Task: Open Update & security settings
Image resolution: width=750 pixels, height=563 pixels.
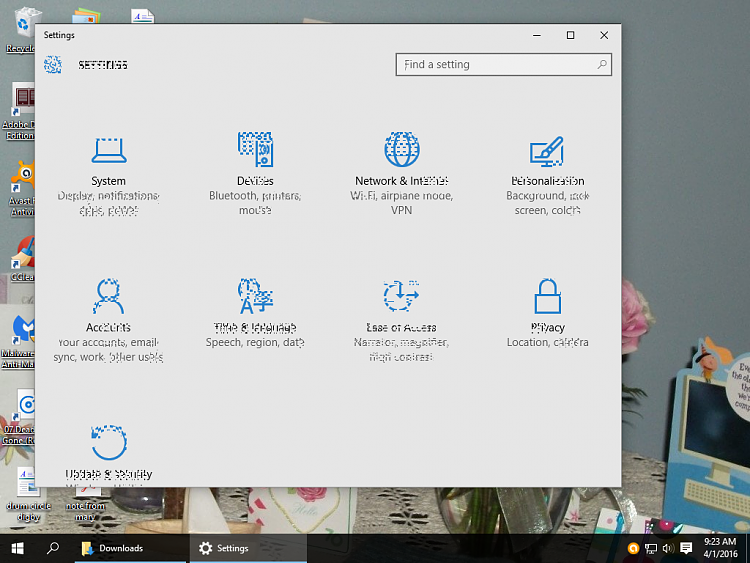Action: pos(108,455)
